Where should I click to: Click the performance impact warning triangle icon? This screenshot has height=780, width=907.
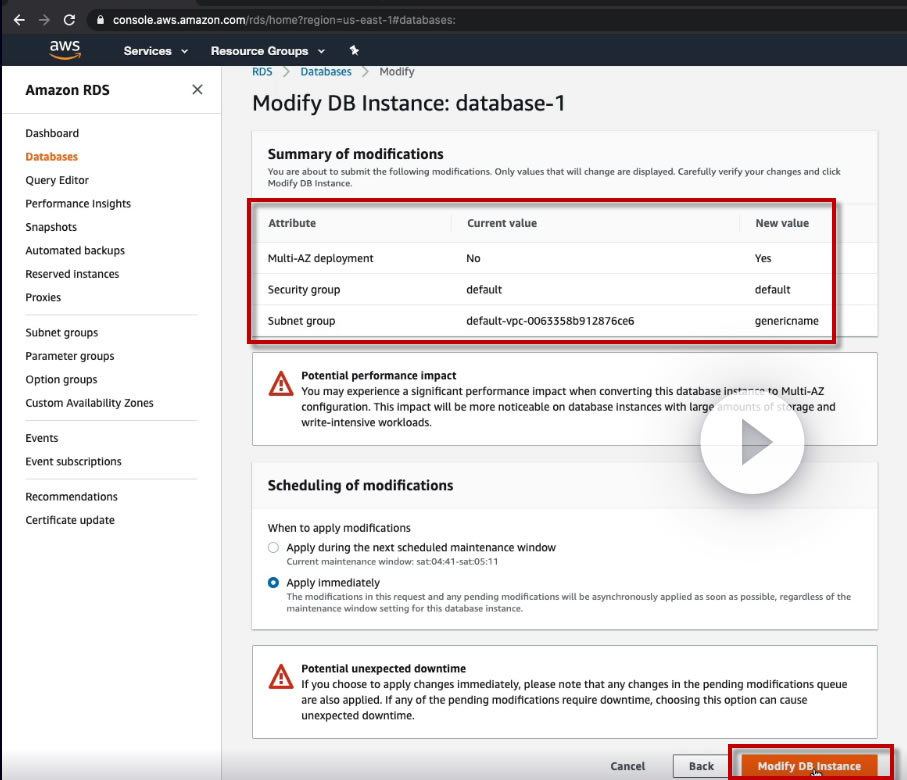point(281,384)
